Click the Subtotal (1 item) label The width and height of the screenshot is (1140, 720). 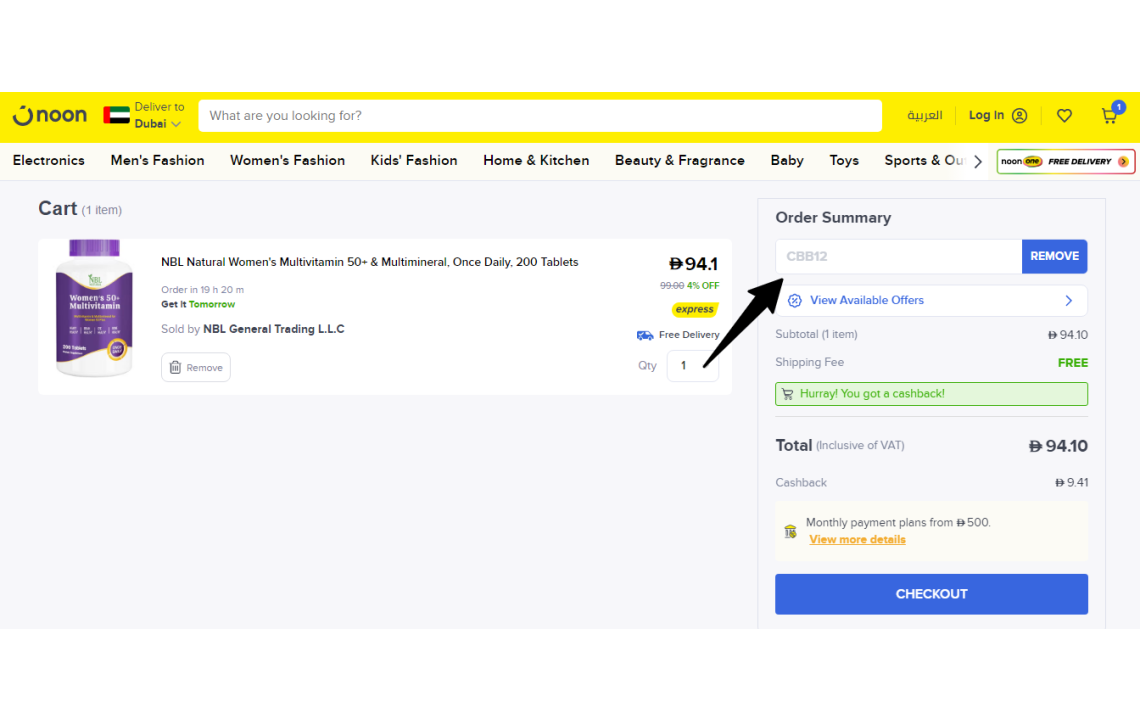pyautogui.click(x=816, y=335)
